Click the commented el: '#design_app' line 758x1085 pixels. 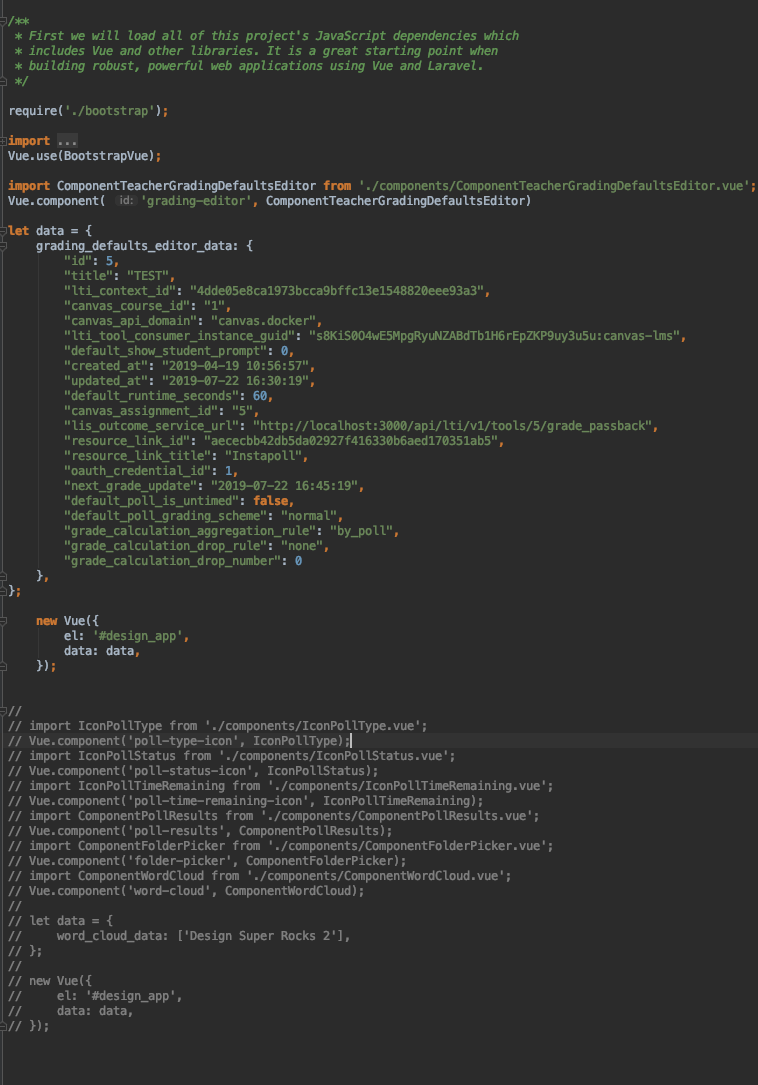(x=95, y=996)
